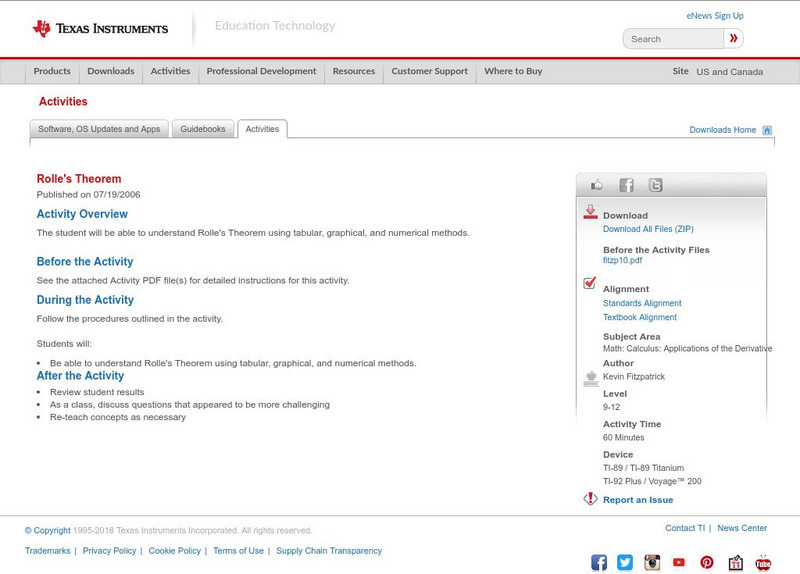Open the Terms of Use link
Screen dimensions: 800x574
[238, 551]
